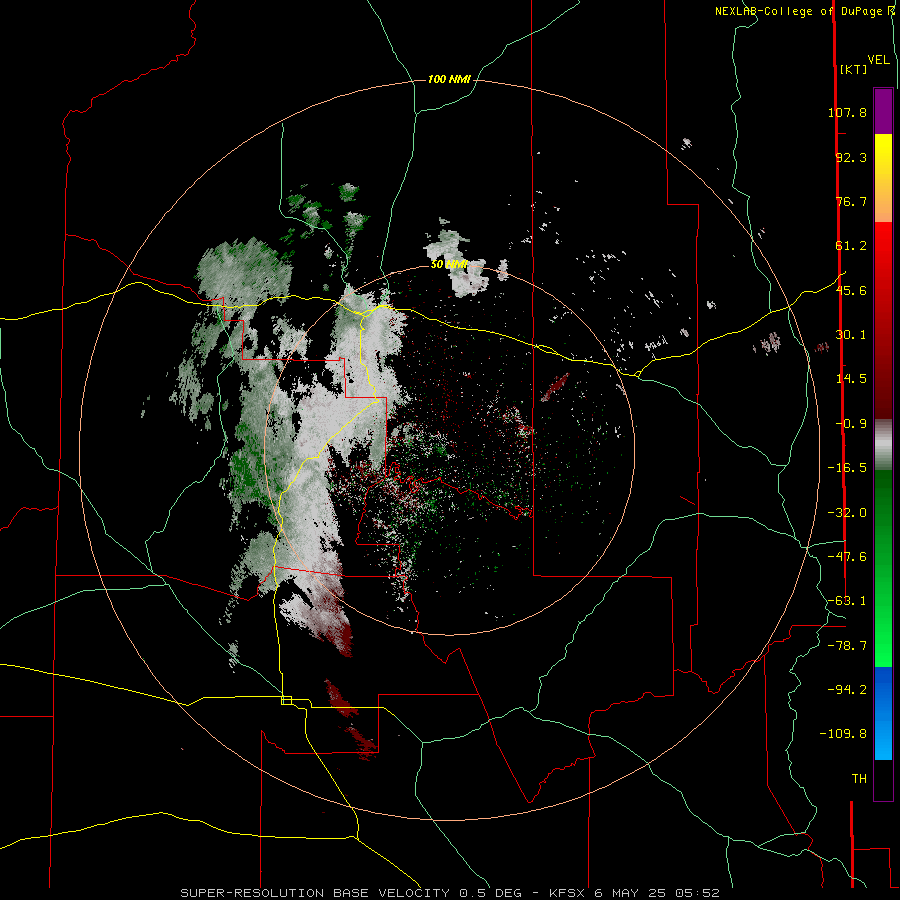
Task: Click the Super-Resolution Base Velocity caption
Action: coord(449,893)
